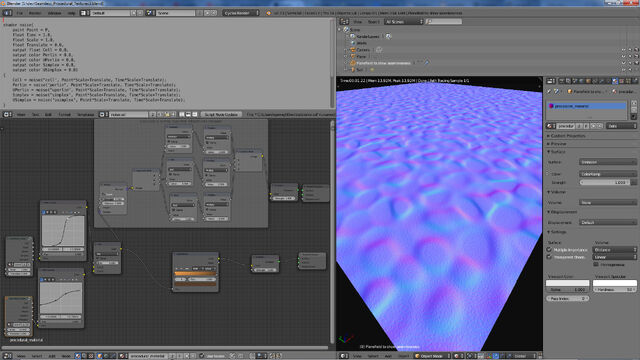Select the World row in outliner

click(362, 43)
